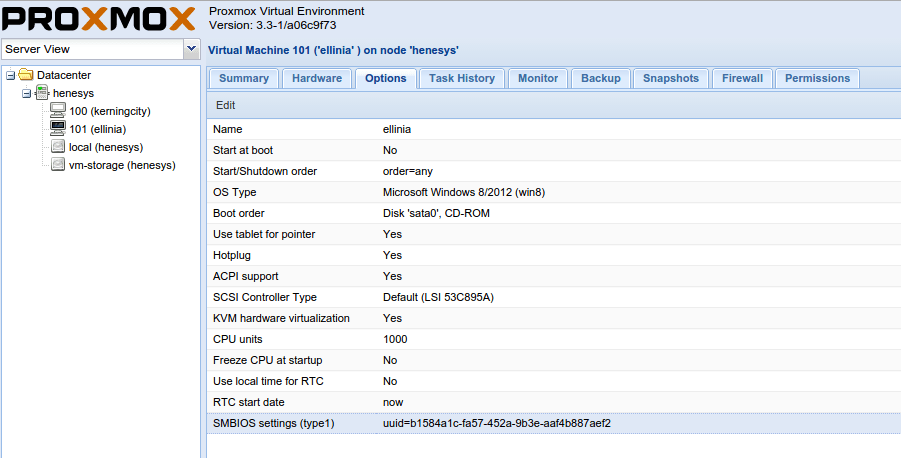Click the local storage disk icon
Viewport: 901px width, 458px height.
tap(58, 147)
